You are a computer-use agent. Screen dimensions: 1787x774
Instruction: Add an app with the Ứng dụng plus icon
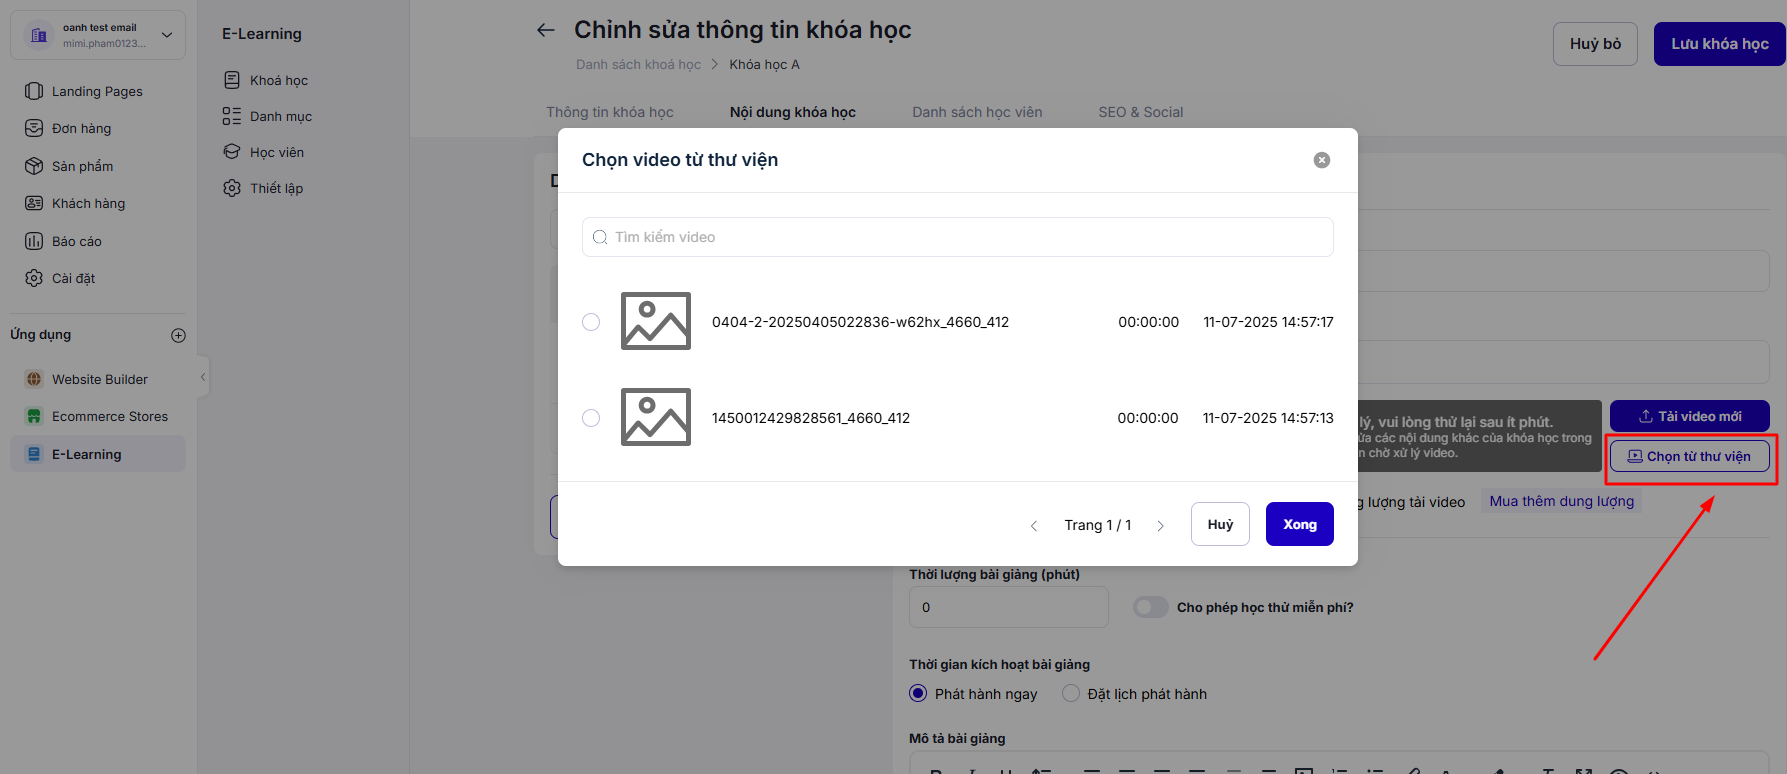[x=178, y=335]
